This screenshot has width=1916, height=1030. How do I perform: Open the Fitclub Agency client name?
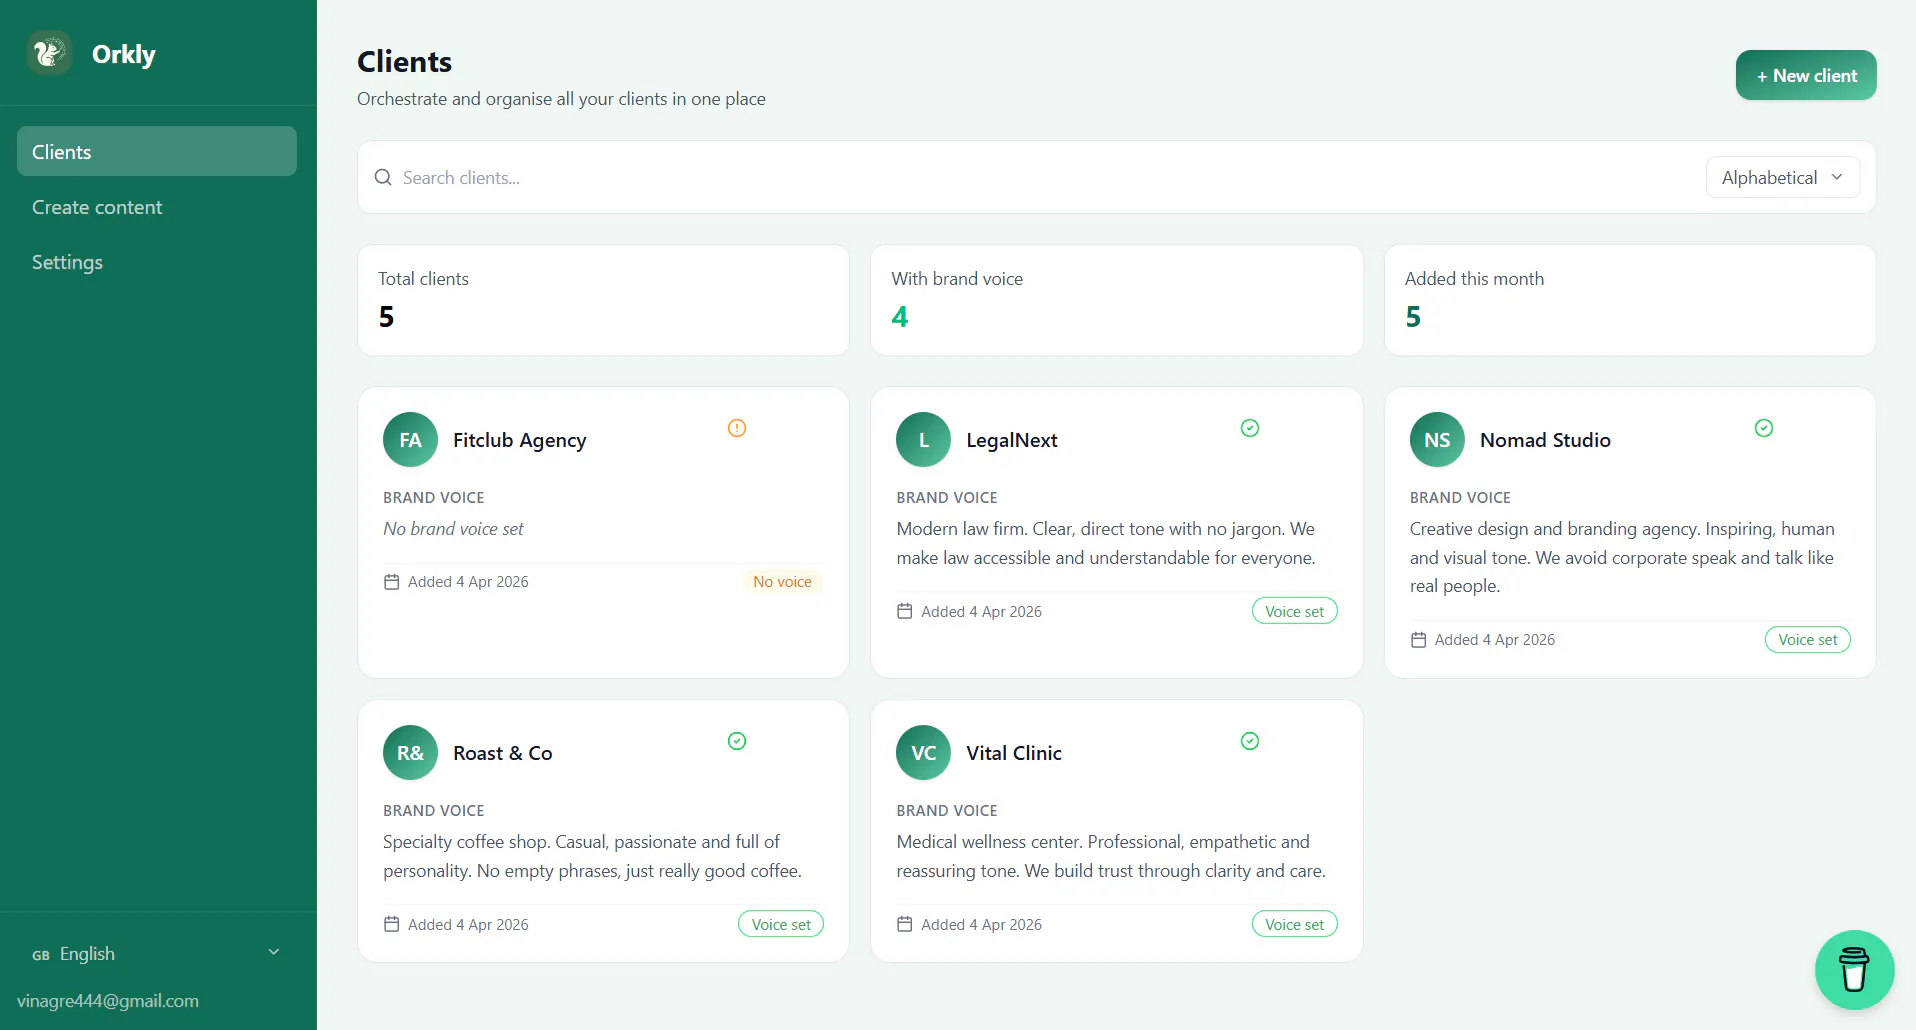[x=520, y=440]
